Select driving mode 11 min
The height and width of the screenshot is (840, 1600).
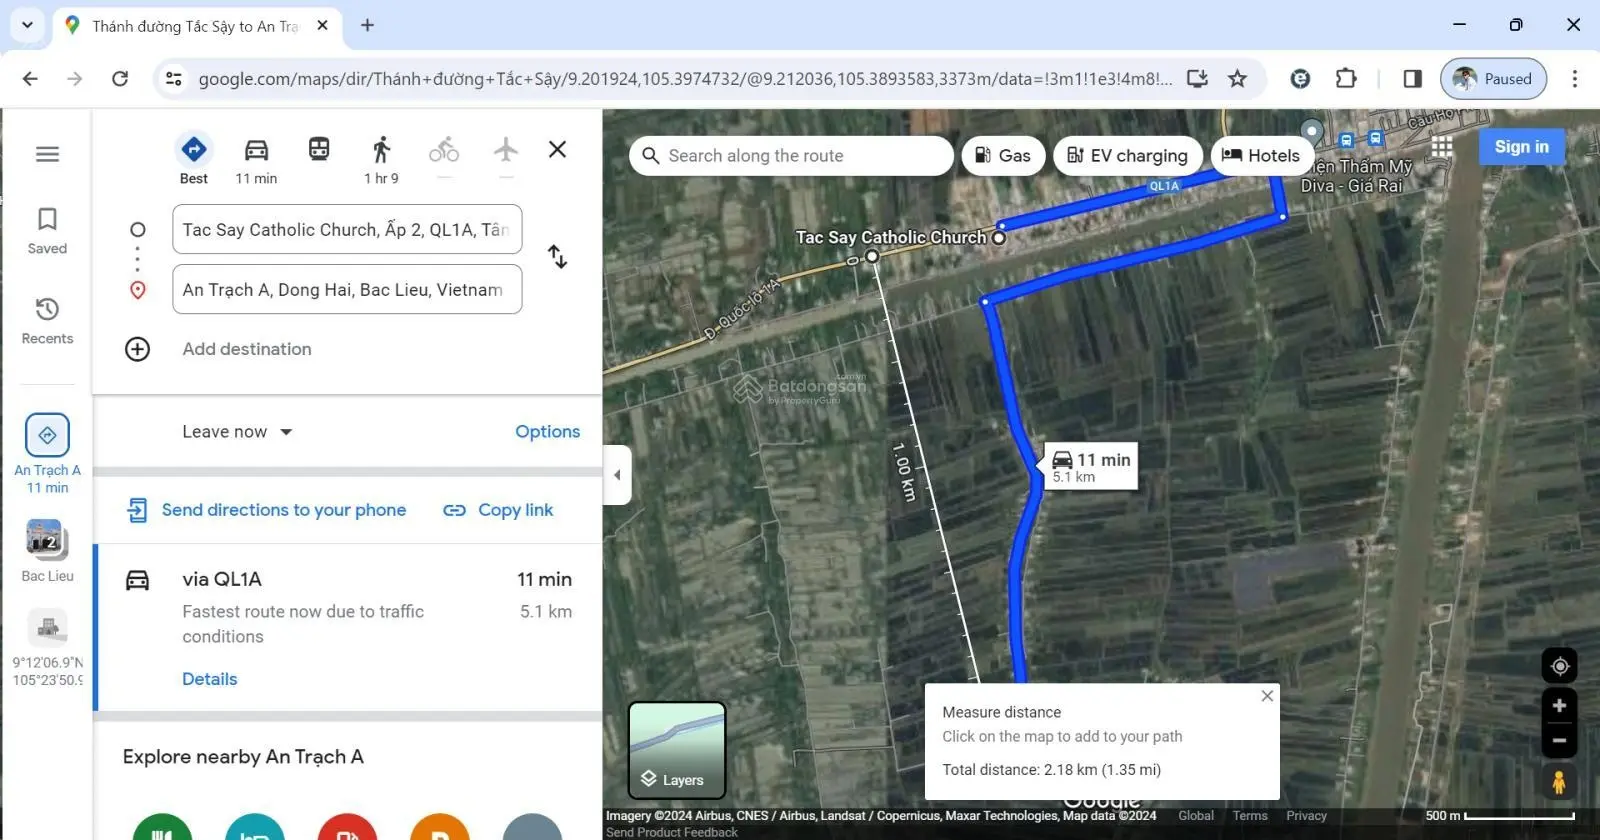coord(256,159)
